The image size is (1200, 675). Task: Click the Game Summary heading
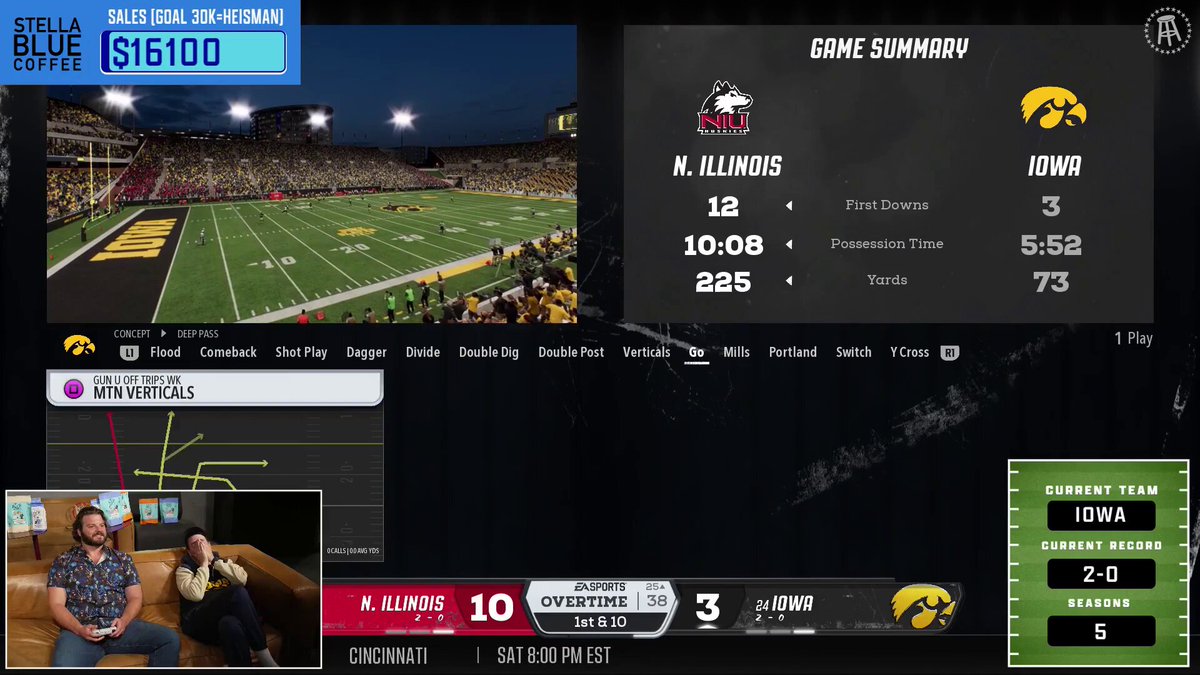tap(889, 48)
